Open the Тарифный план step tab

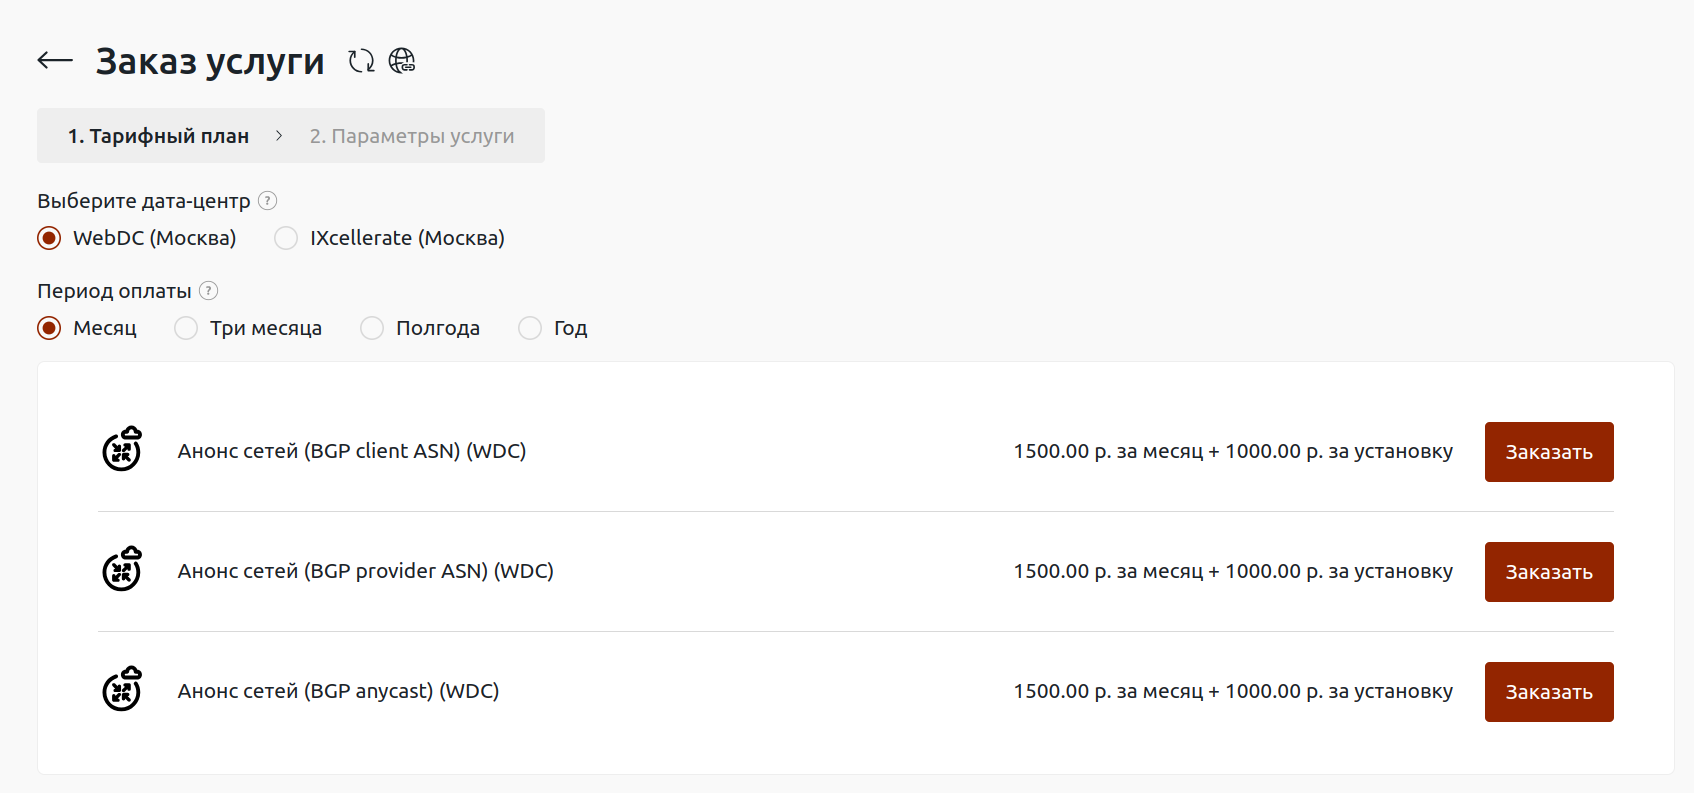[x=158, y=136]
